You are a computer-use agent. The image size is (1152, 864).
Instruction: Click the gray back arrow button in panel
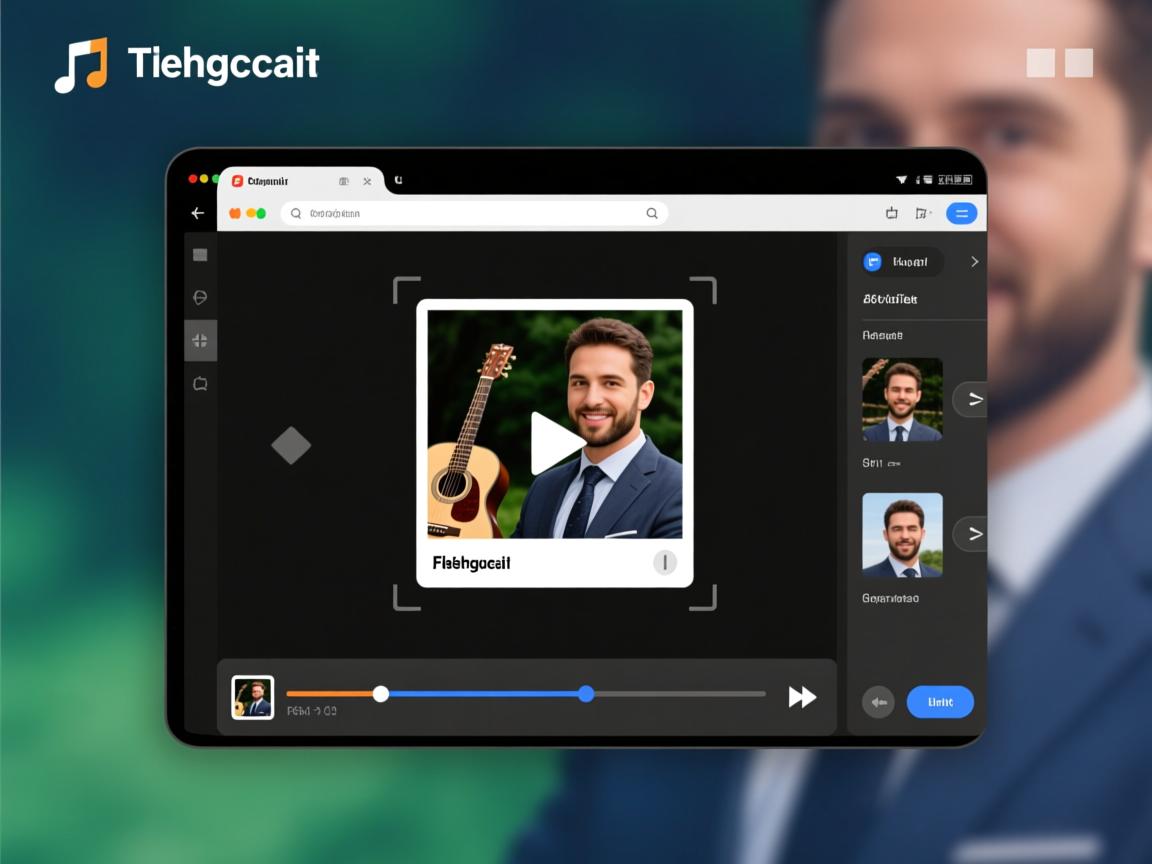click(878, 702)
